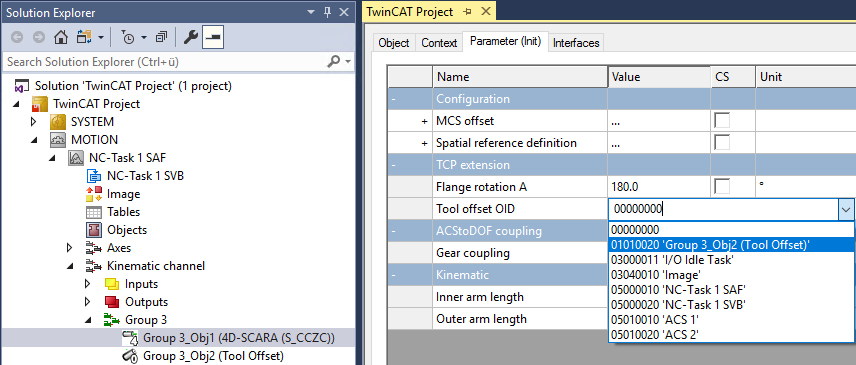
Task: Open the Solution Explorer window options dropdown
Action: pos(311,12)
